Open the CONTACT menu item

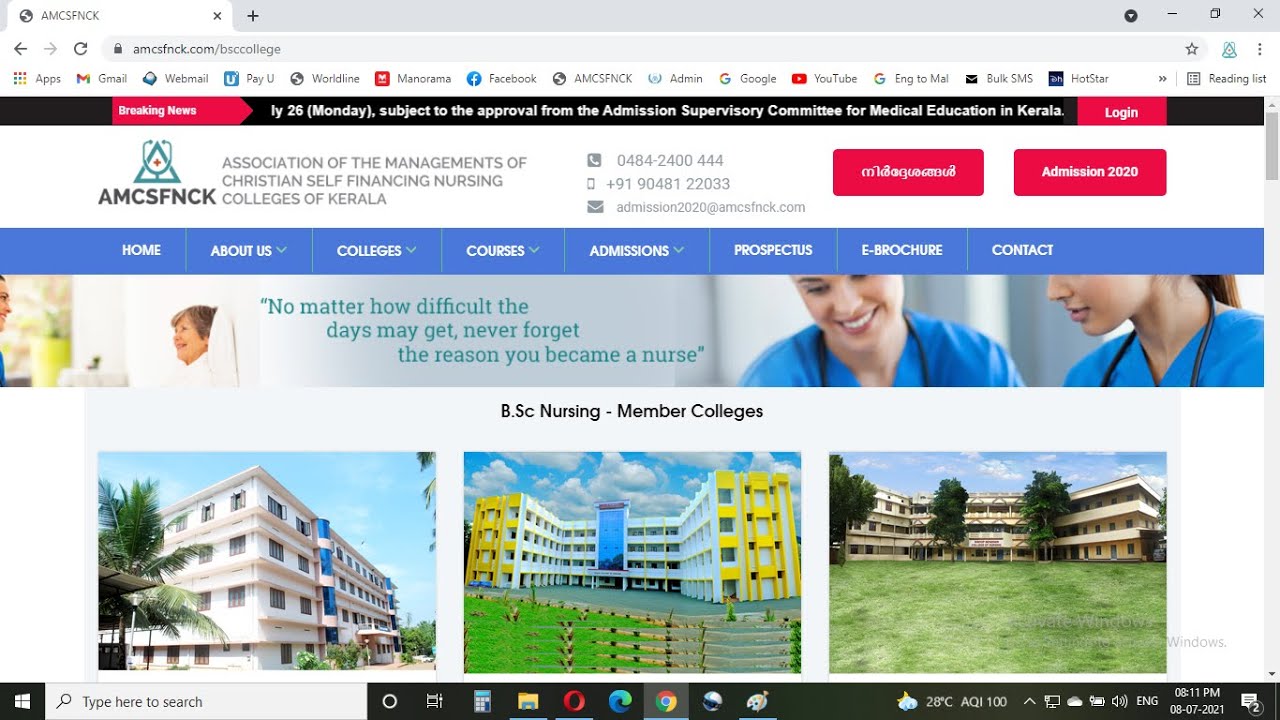1022,250
